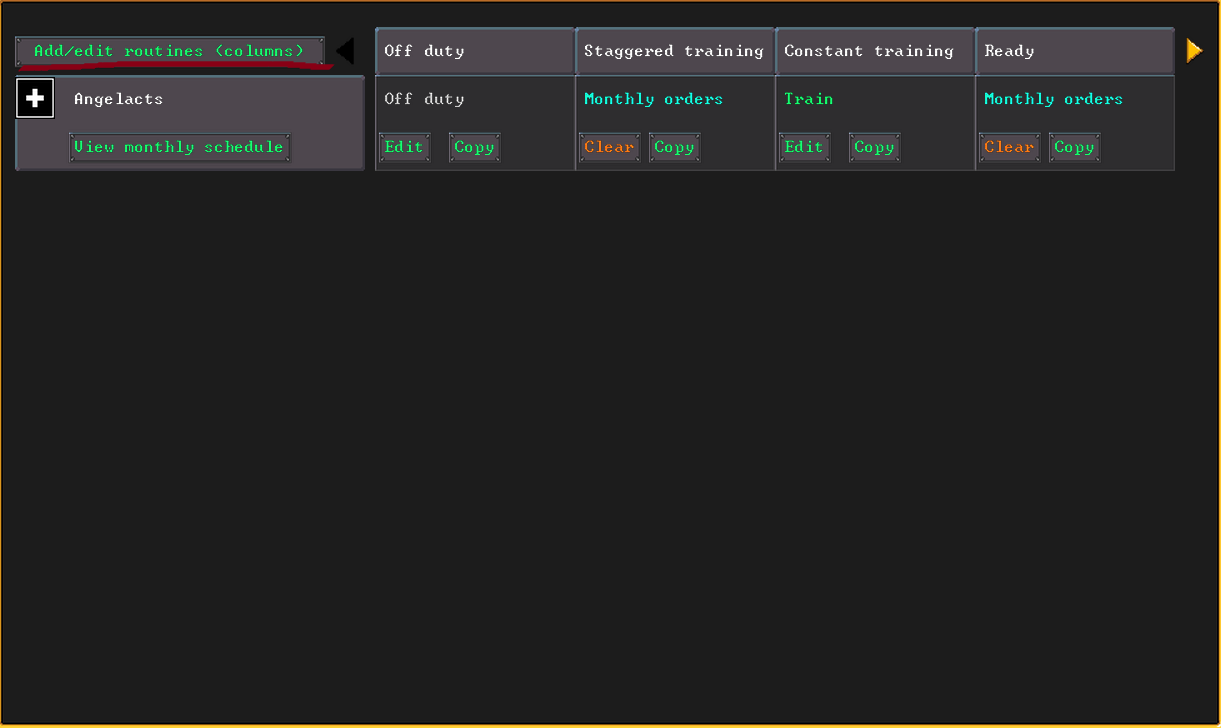Select the Constant training column header

click(x=875, y=51)
